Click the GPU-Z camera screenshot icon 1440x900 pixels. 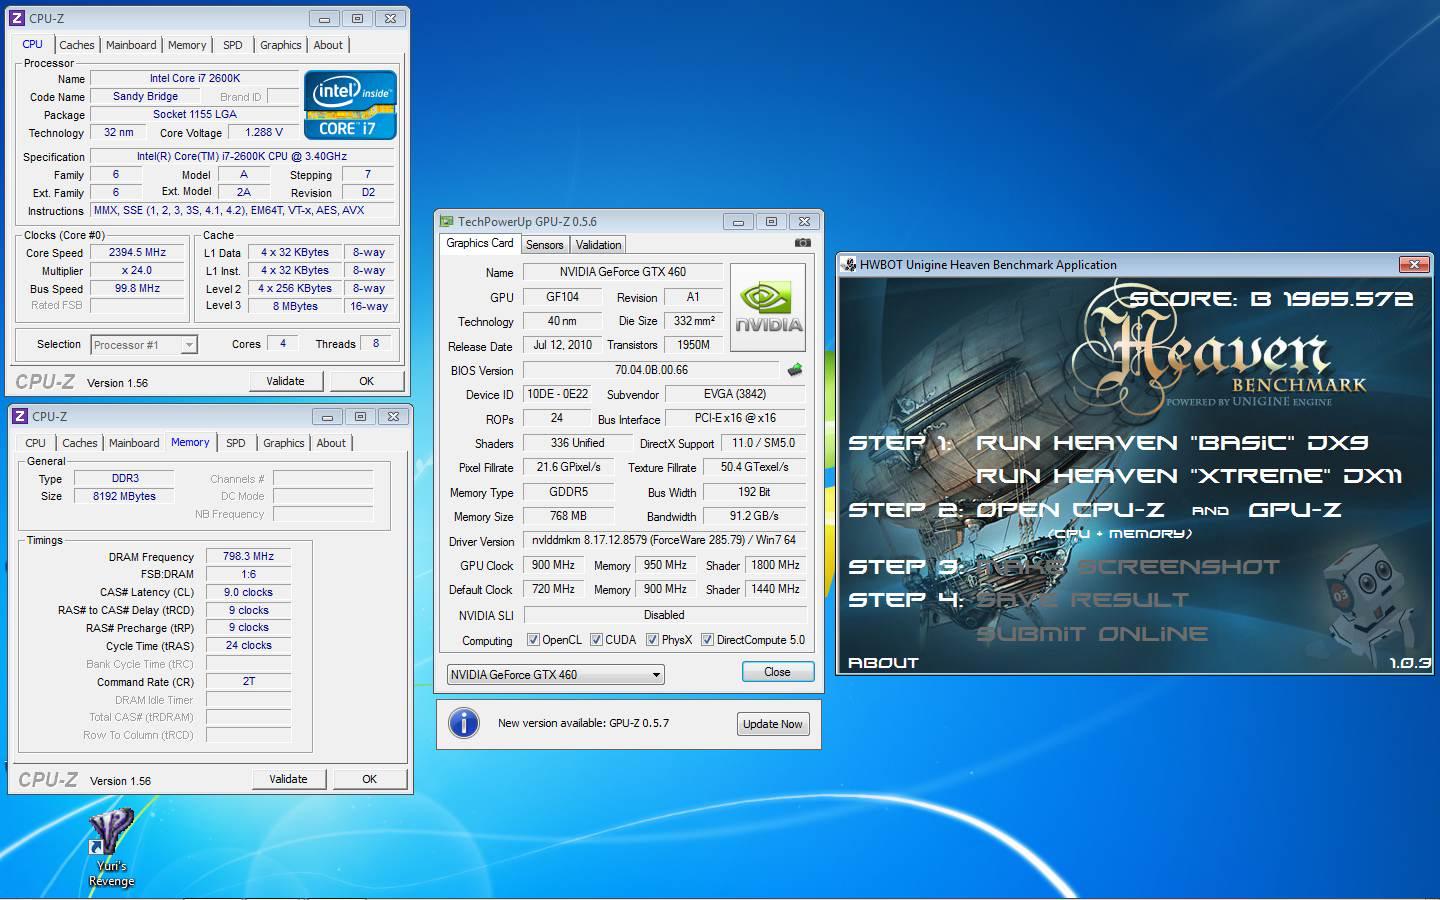[802, 243]
